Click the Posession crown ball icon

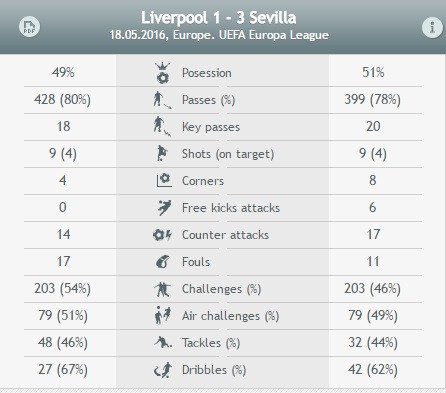click(x=163, y=73)
